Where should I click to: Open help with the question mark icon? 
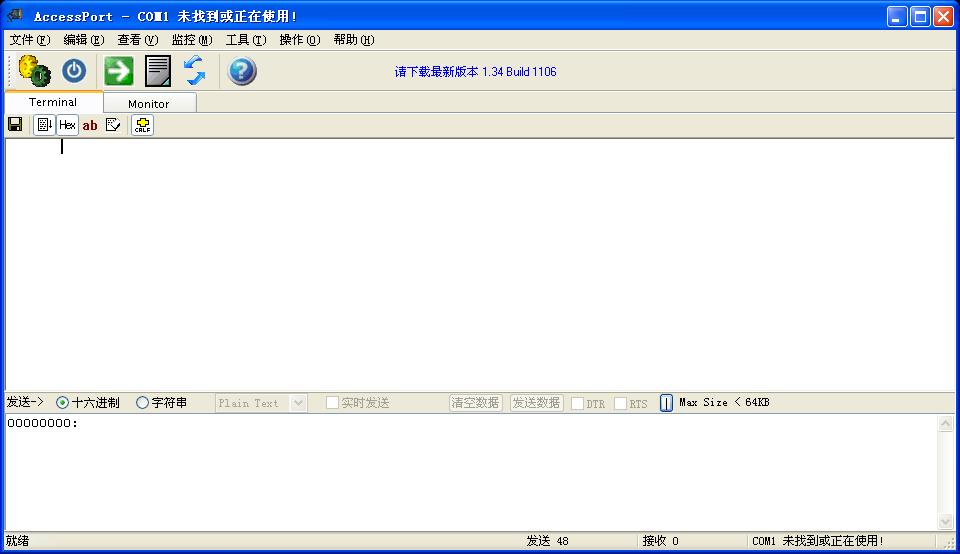(242, 71)
